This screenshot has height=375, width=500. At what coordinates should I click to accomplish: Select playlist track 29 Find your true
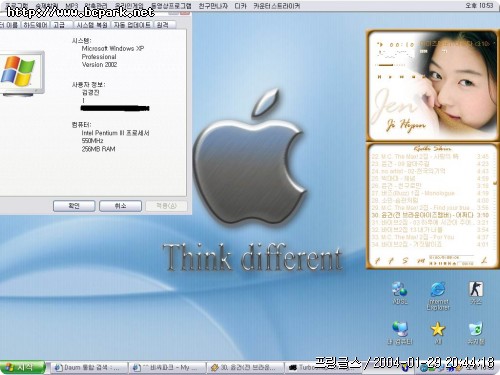coord(430,208)
